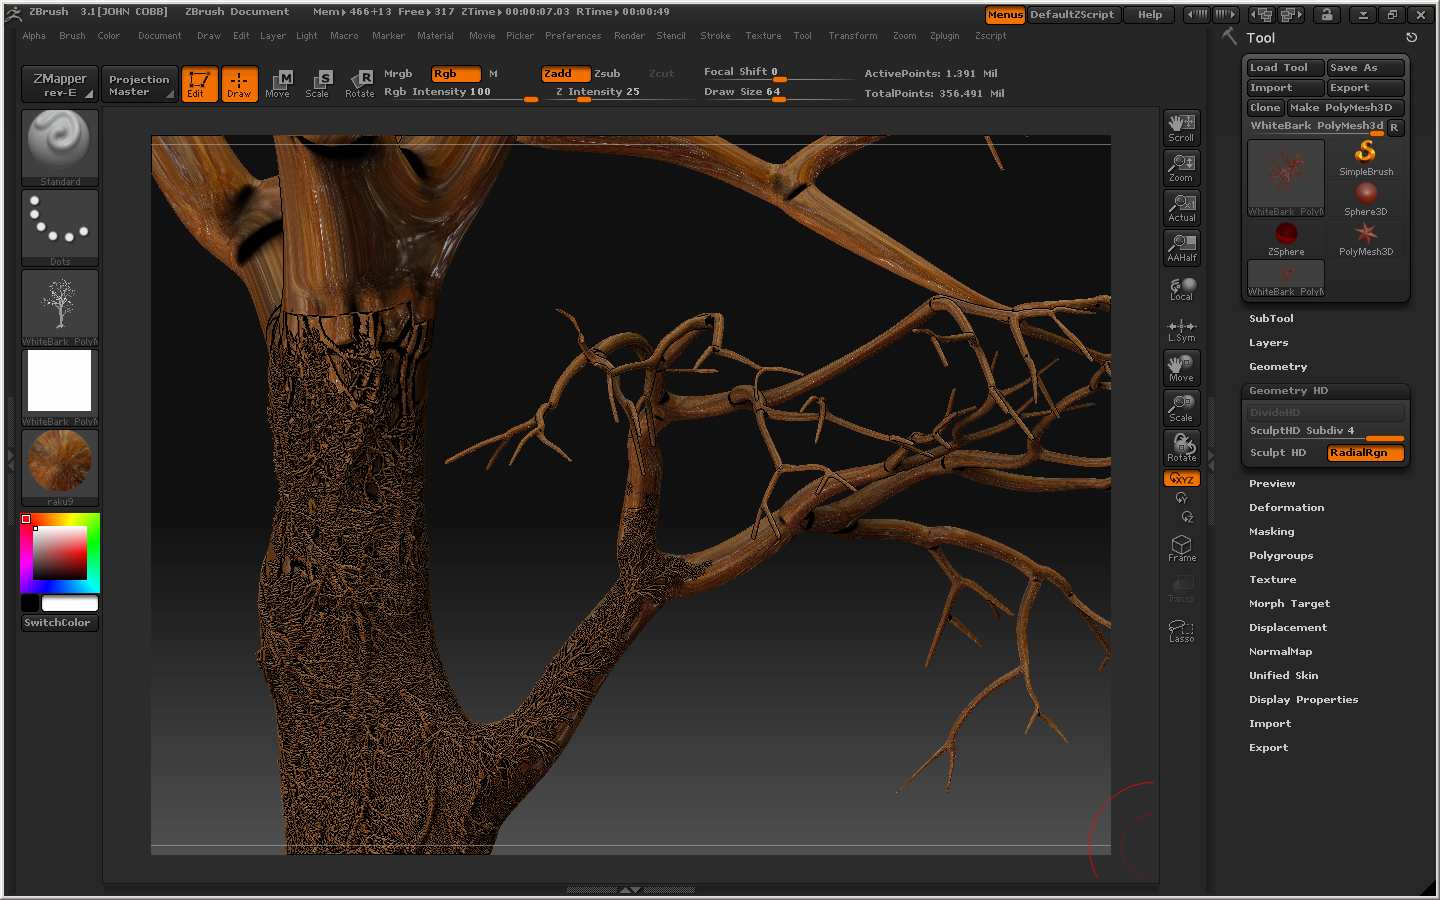This screenshot has height=900, width=1440.
Task: Toggle Local transformations icon
Action: (1182, 289)
